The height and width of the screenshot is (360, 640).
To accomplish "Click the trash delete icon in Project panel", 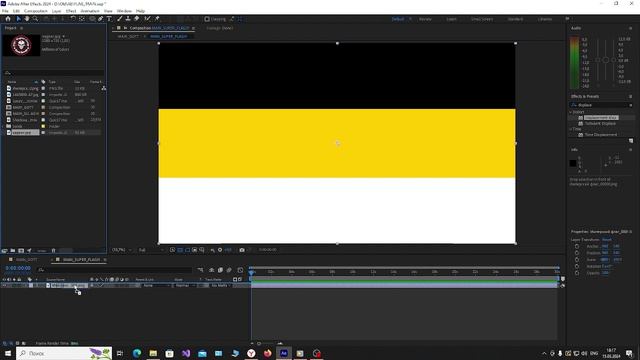I will pyautogui.click(x=53, y=250).
